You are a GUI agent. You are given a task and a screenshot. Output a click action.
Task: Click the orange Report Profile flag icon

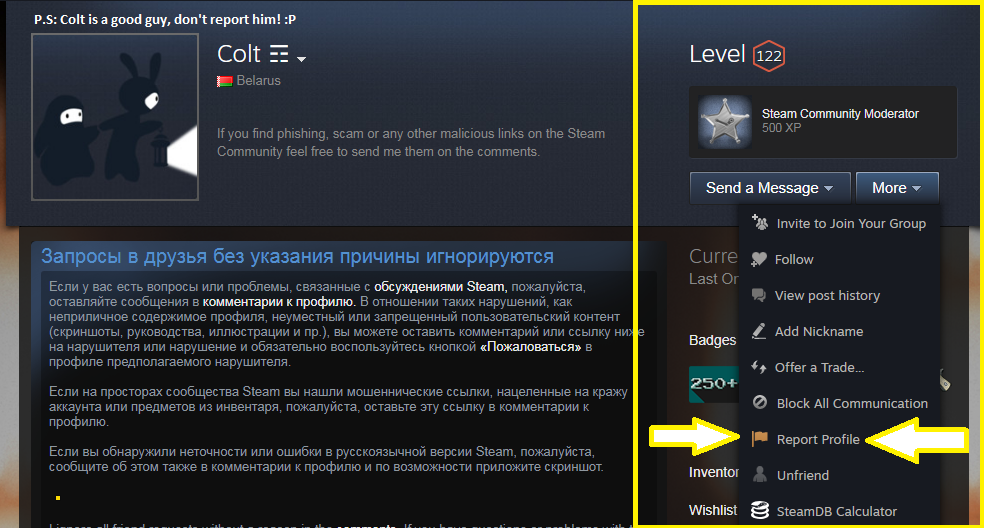click(760, 438)
